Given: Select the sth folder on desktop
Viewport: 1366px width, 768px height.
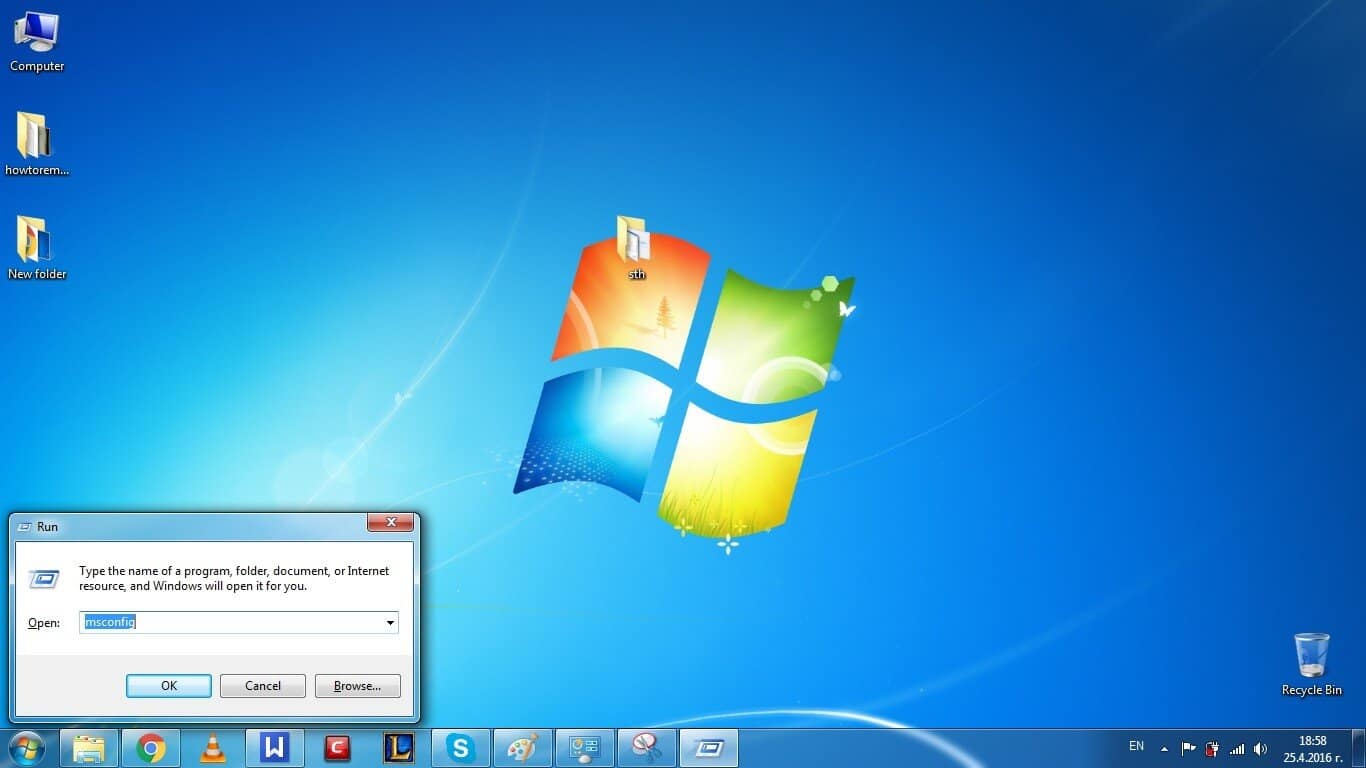Looking at the screenshot, I should click(x=636, y=247).
